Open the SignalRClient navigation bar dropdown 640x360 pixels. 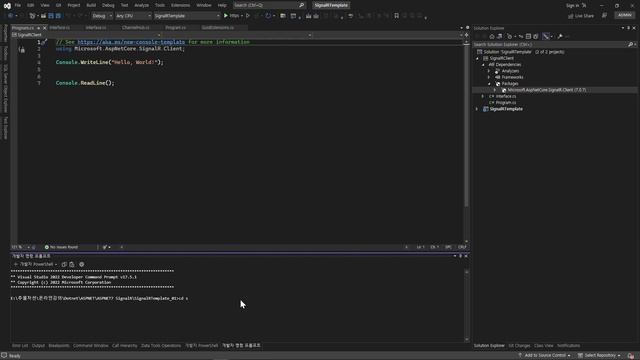(x=86, y=35)
